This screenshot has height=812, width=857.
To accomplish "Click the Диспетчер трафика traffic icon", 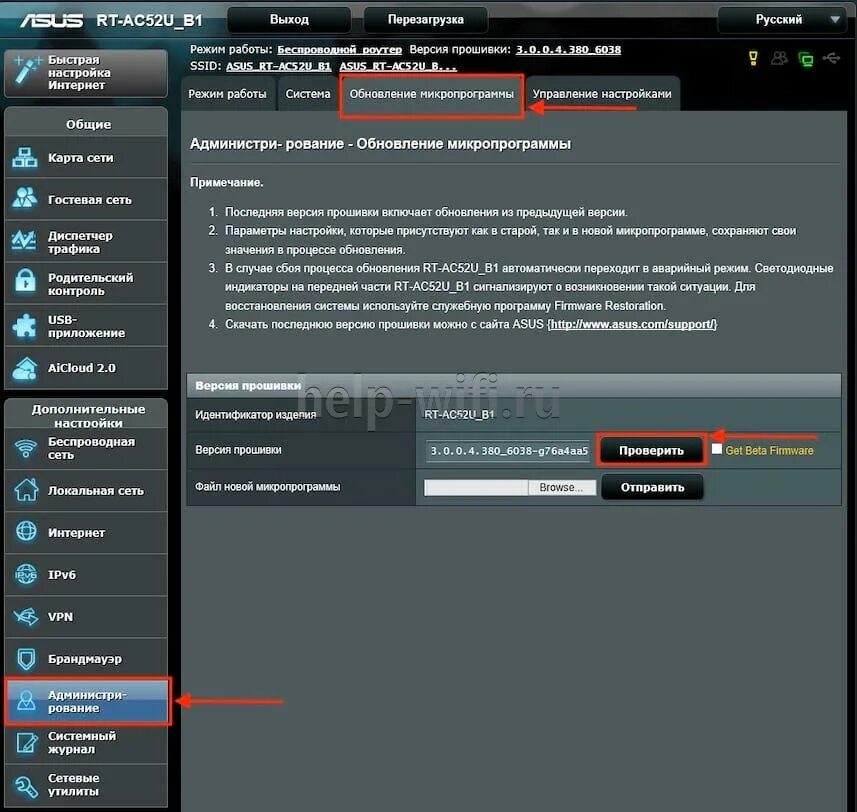I will coord(25,240).
